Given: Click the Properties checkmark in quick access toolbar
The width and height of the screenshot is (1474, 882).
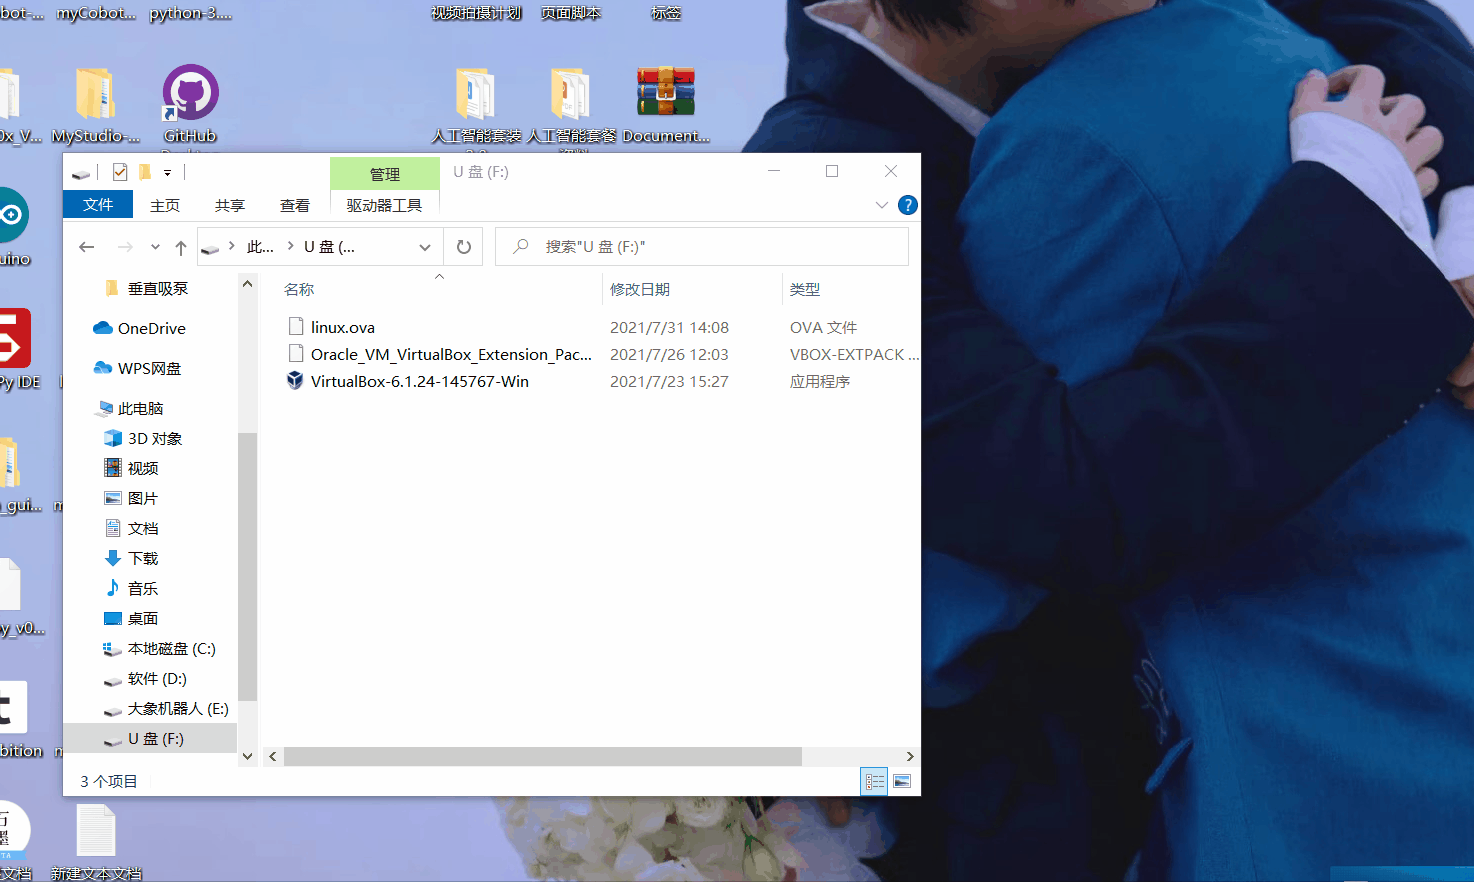Looking at the screenshot, I should [120, 172].
